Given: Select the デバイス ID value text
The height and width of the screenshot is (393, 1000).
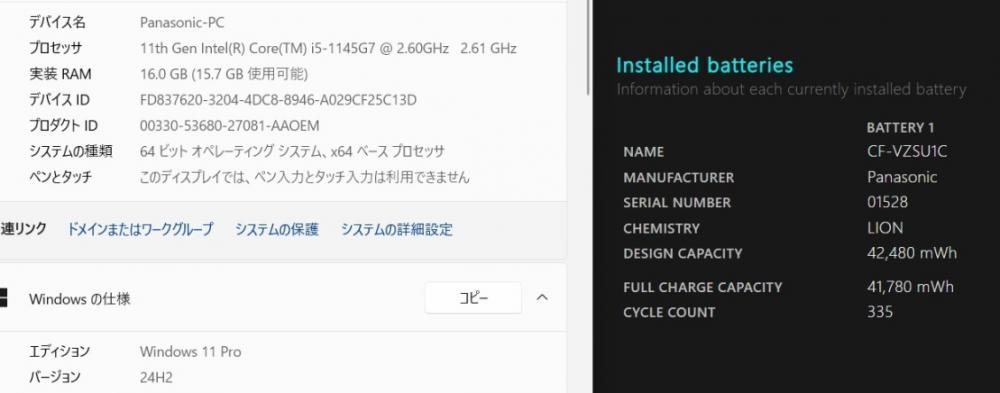Looking at the screenshot, I should pyautogui.click(x=278, y=100).
